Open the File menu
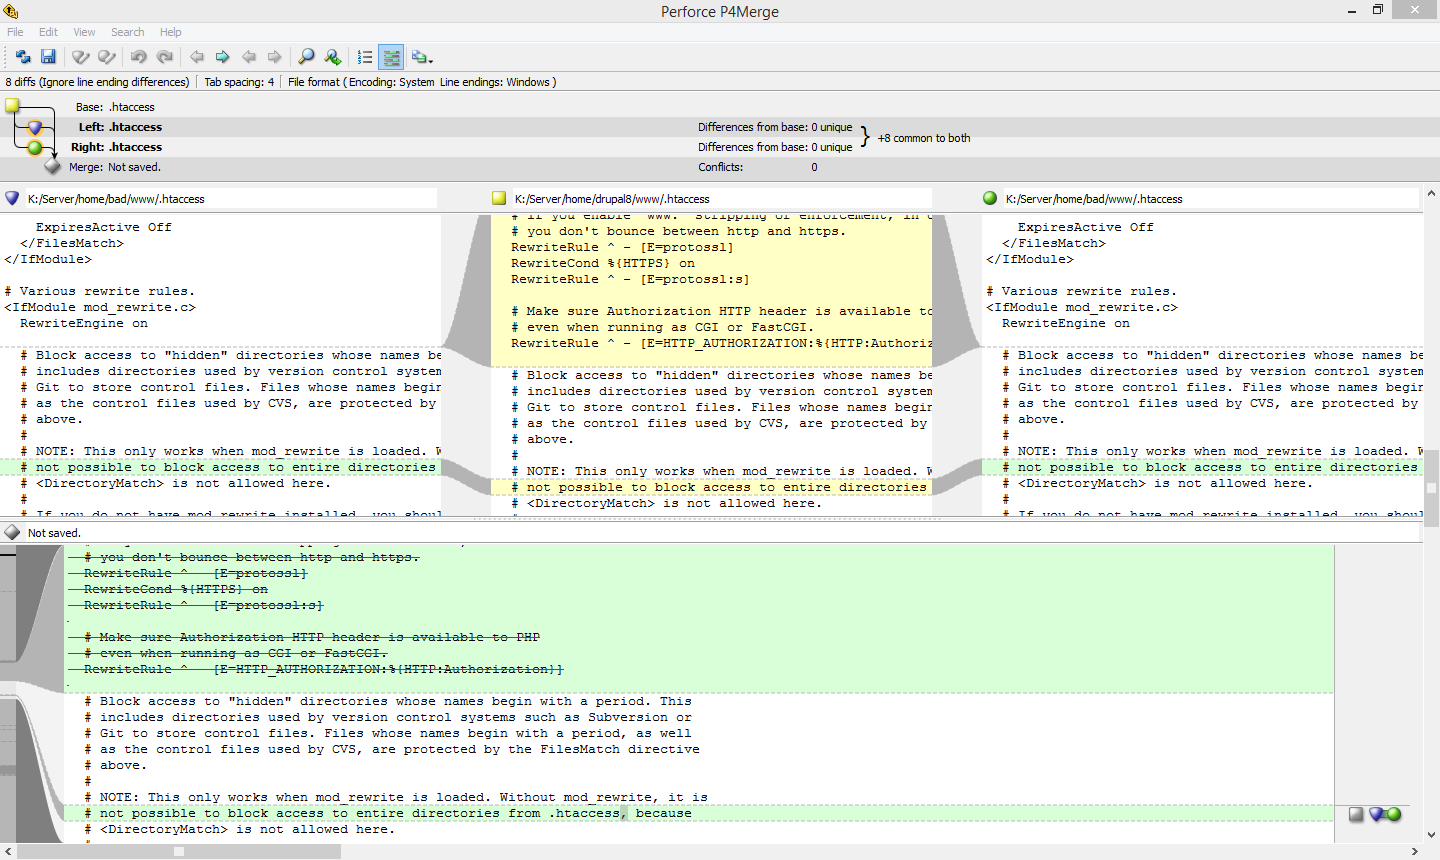1440x860 pixels. pos(15,32)
